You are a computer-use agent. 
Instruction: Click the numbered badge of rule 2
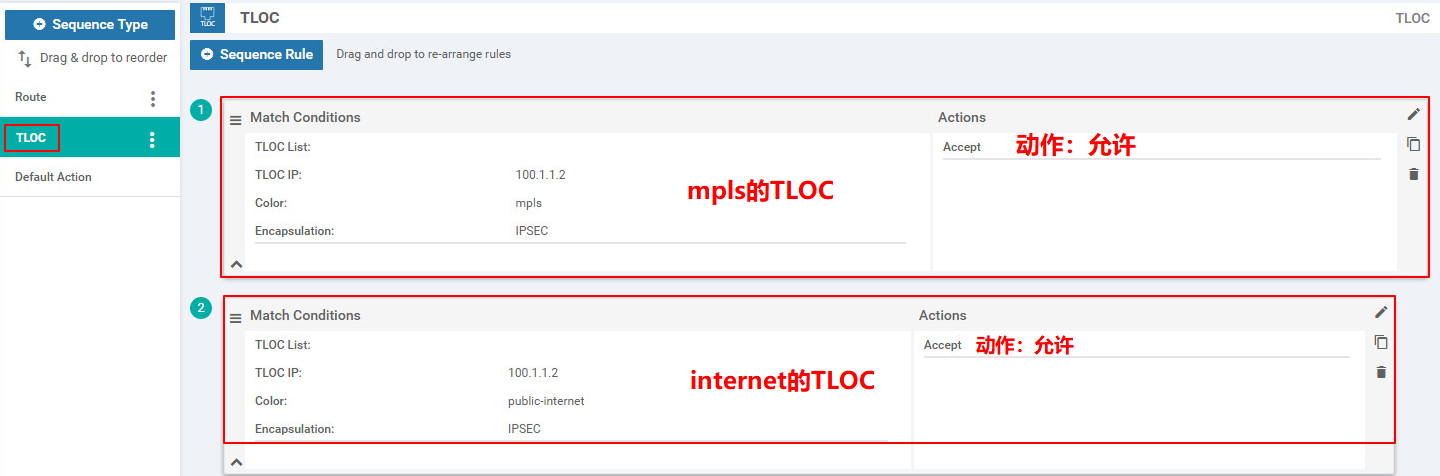[x=201, y=308]
